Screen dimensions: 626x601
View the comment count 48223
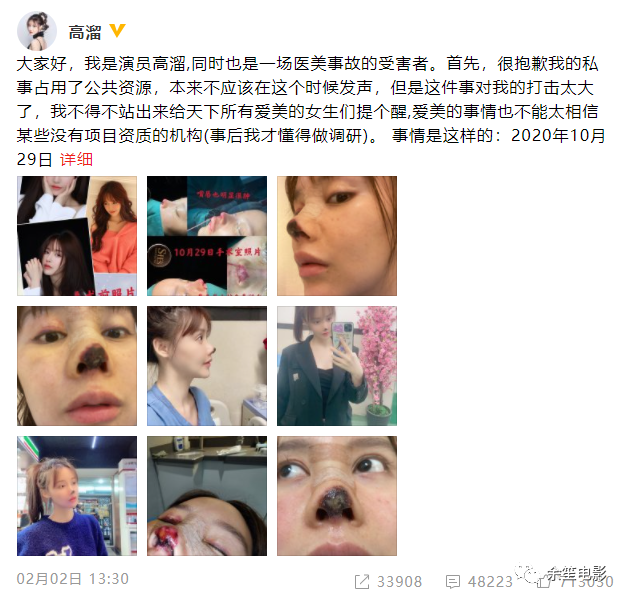point(490,582)
